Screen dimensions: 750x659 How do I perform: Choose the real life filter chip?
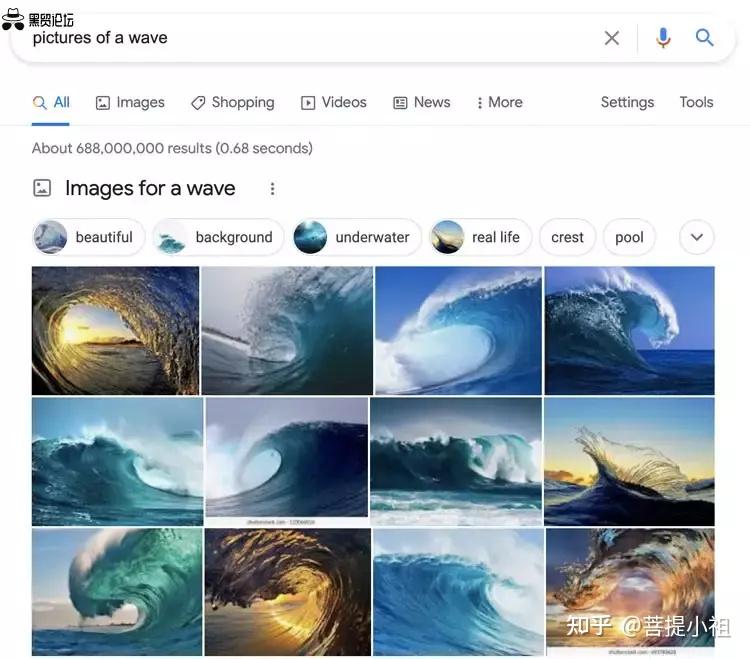tap(481, 237)
